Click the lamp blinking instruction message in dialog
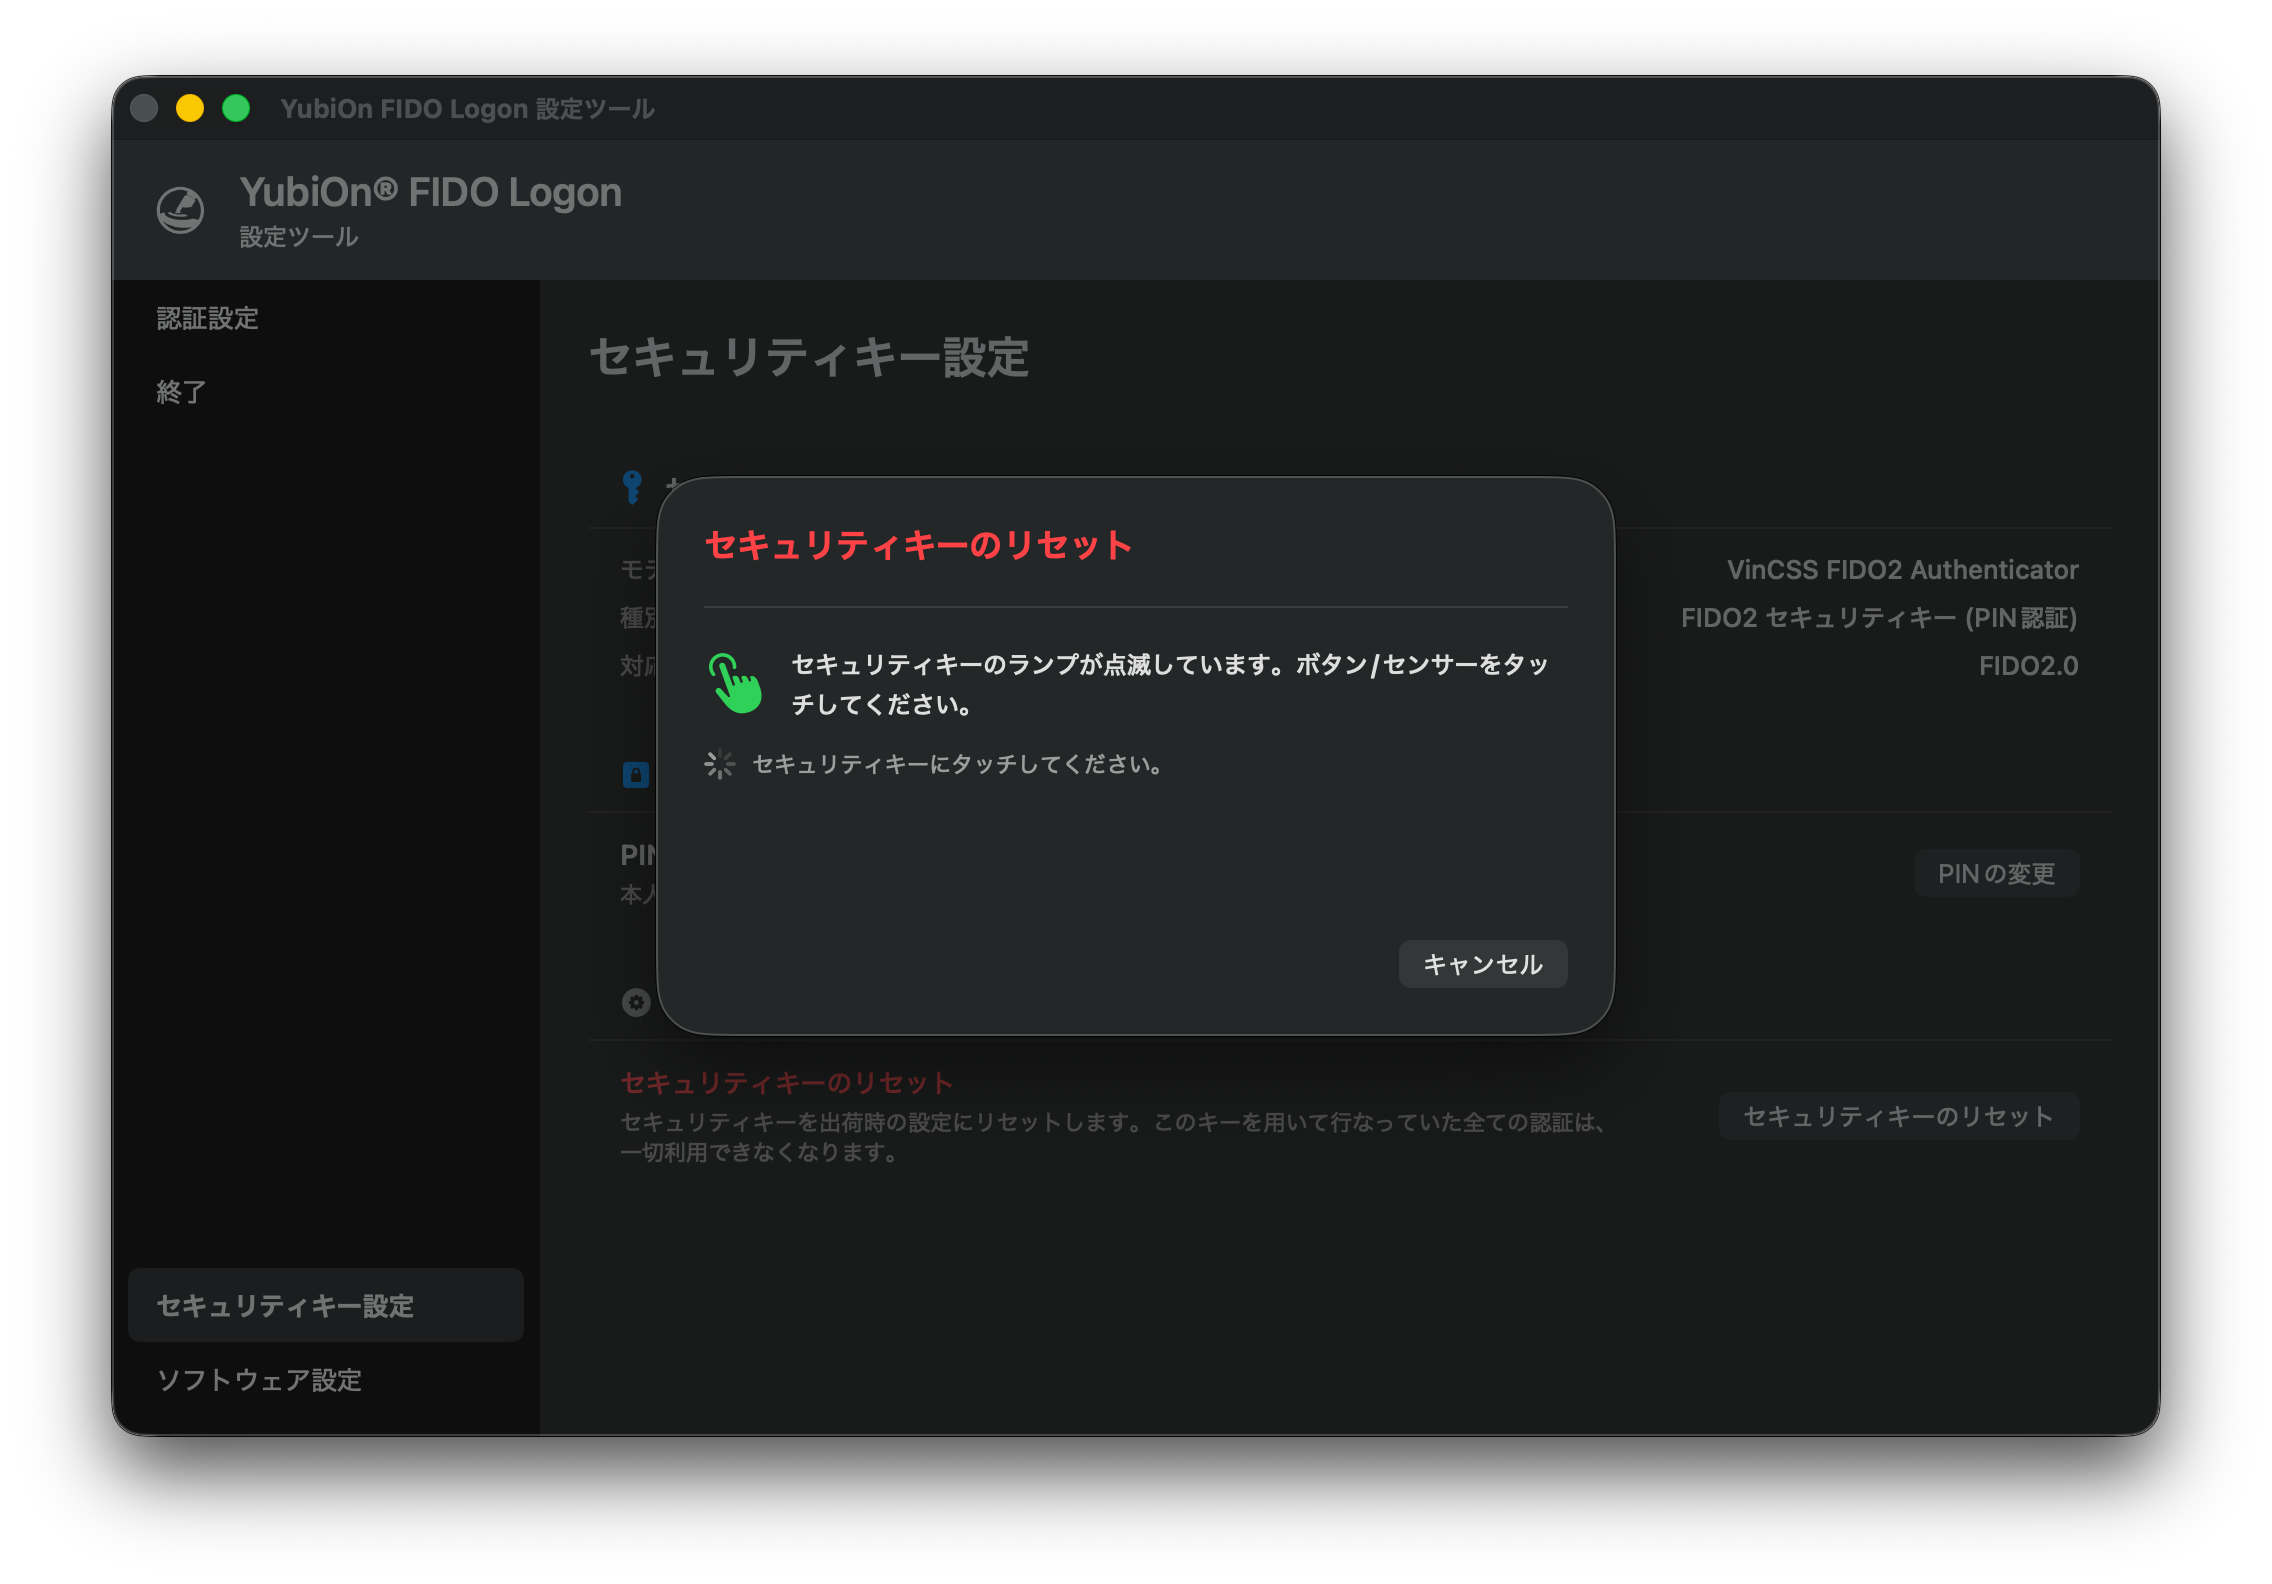The image size is (2272, 1584). pyautogui.click(x=1169, y=684)
